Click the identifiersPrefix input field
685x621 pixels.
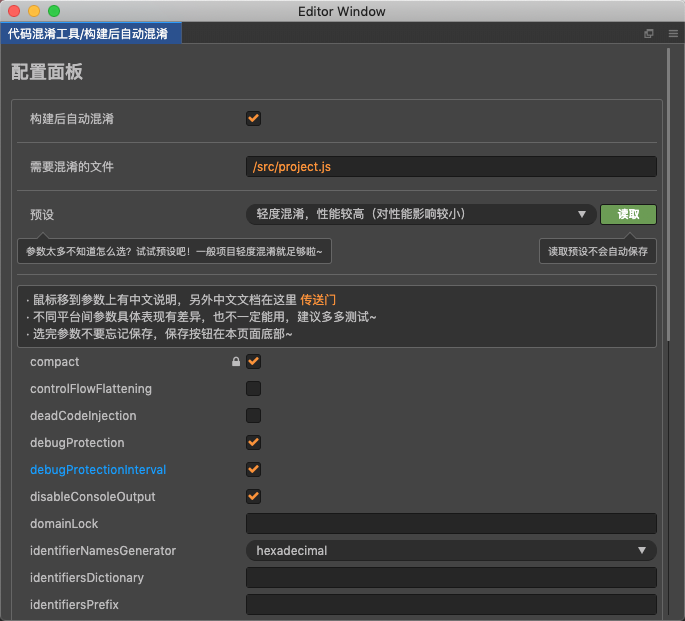pyautogui.click(x=451, y=605)
